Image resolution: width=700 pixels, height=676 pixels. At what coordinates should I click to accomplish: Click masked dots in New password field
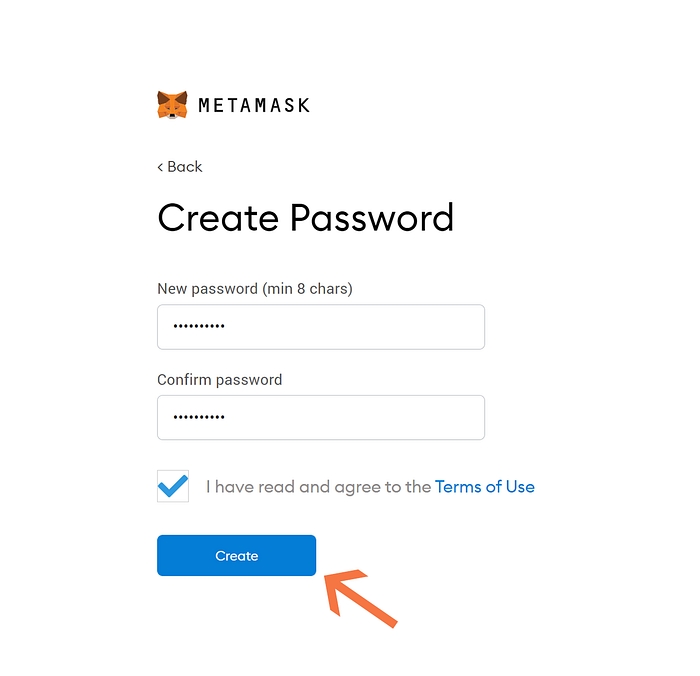[x=199, y=327]
